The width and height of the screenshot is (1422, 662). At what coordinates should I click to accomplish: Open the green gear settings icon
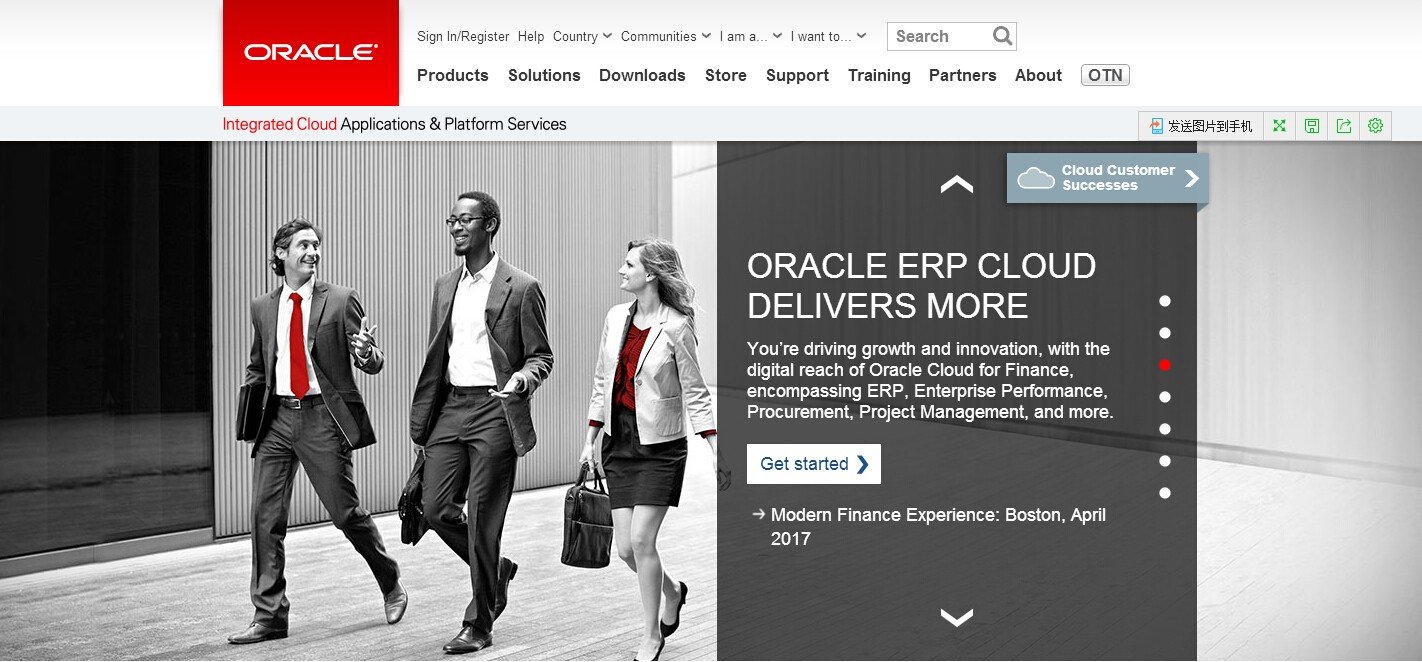click(1376, 126)
